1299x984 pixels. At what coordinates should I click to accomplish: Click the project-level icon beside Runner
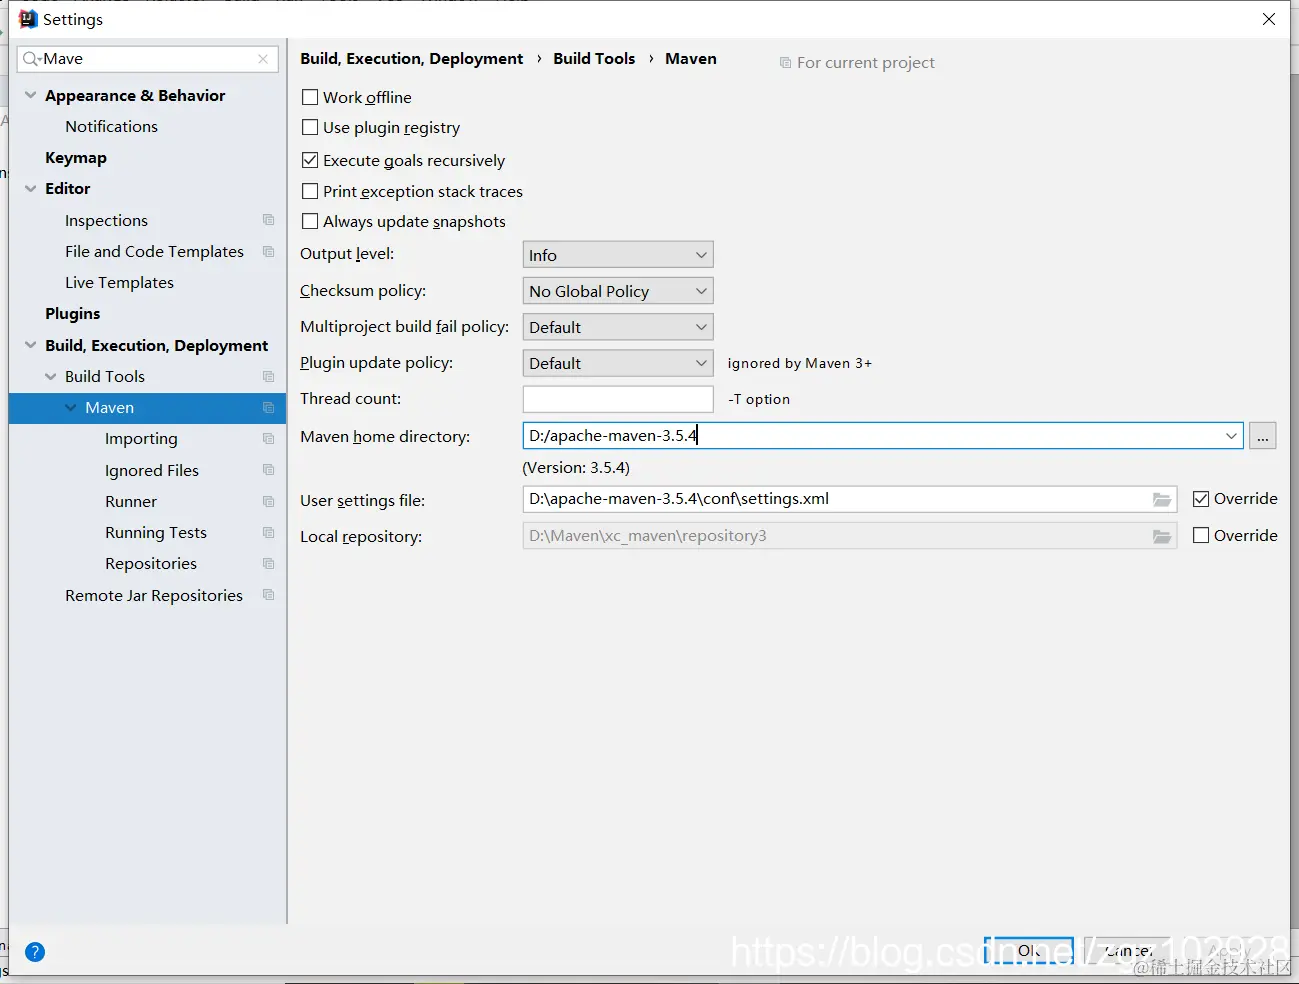click(268, 501)
